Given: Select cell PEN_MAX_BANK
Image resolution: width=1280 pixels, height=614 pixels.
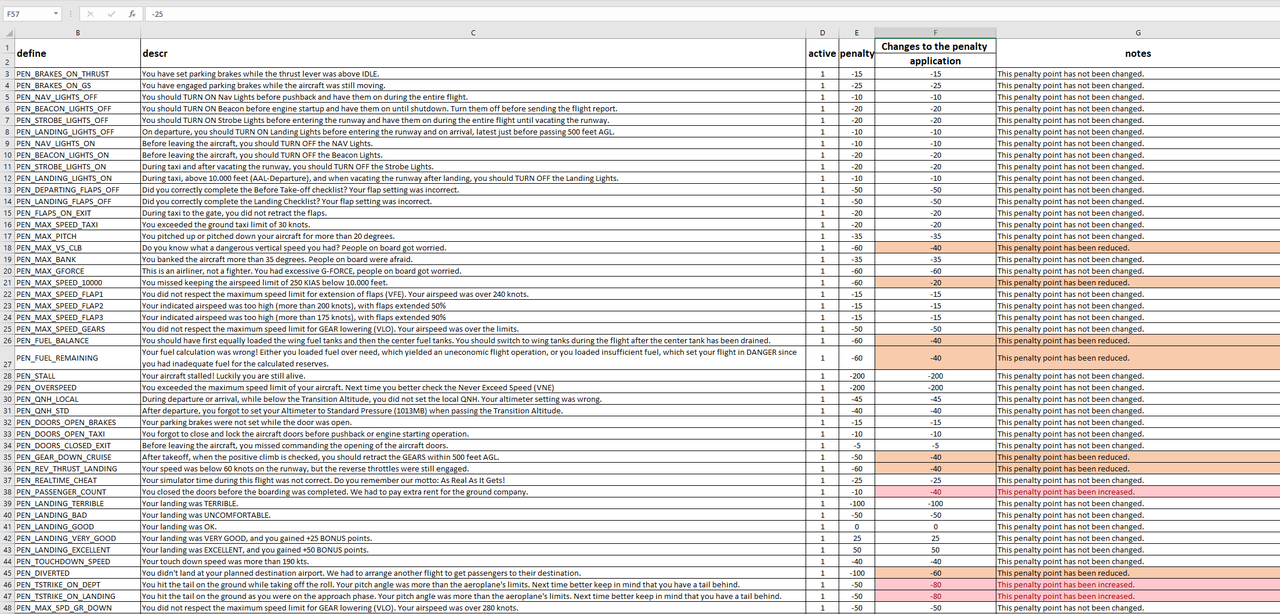Looking at the screenshot, I should click(78, 259).
